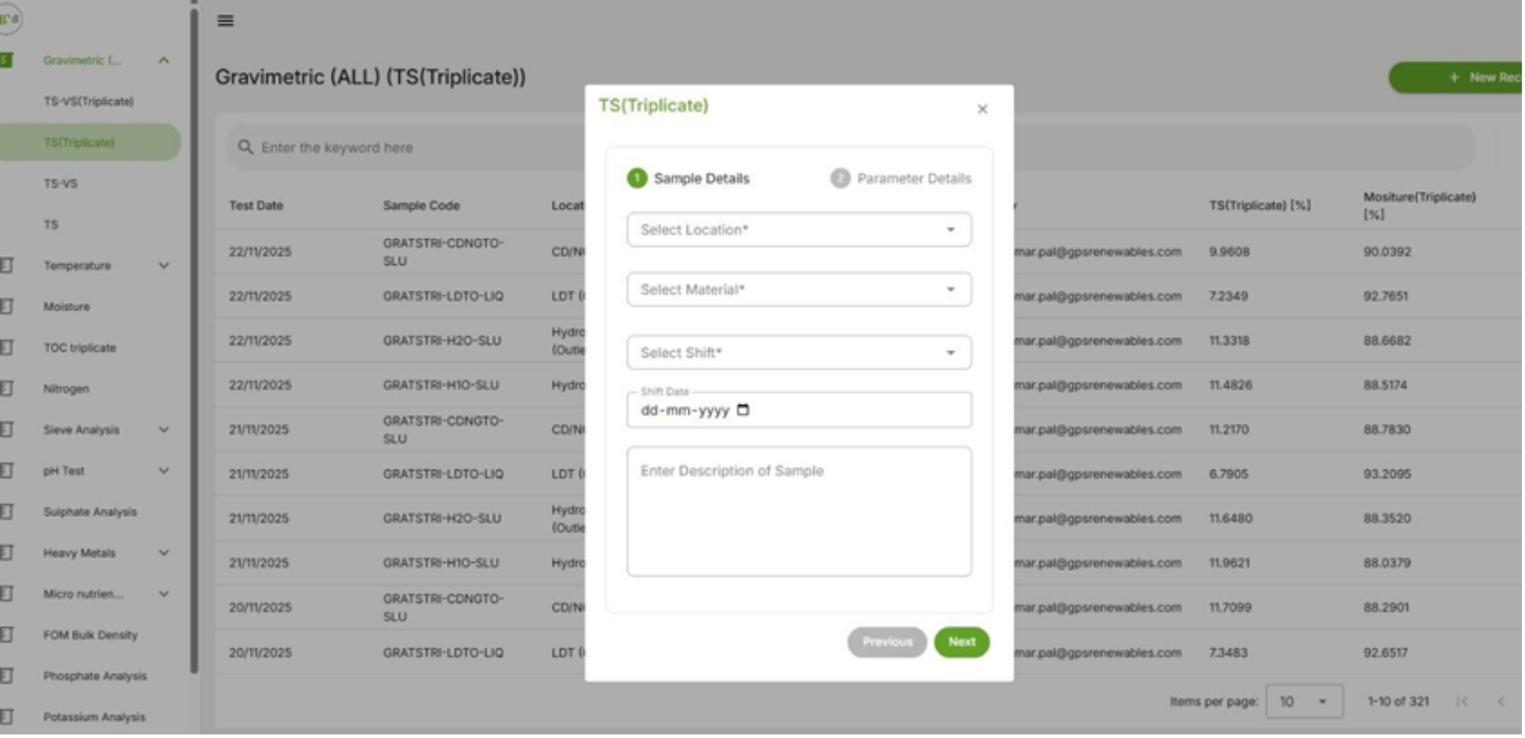Open the Select Material dropdown

pos(798,290)
